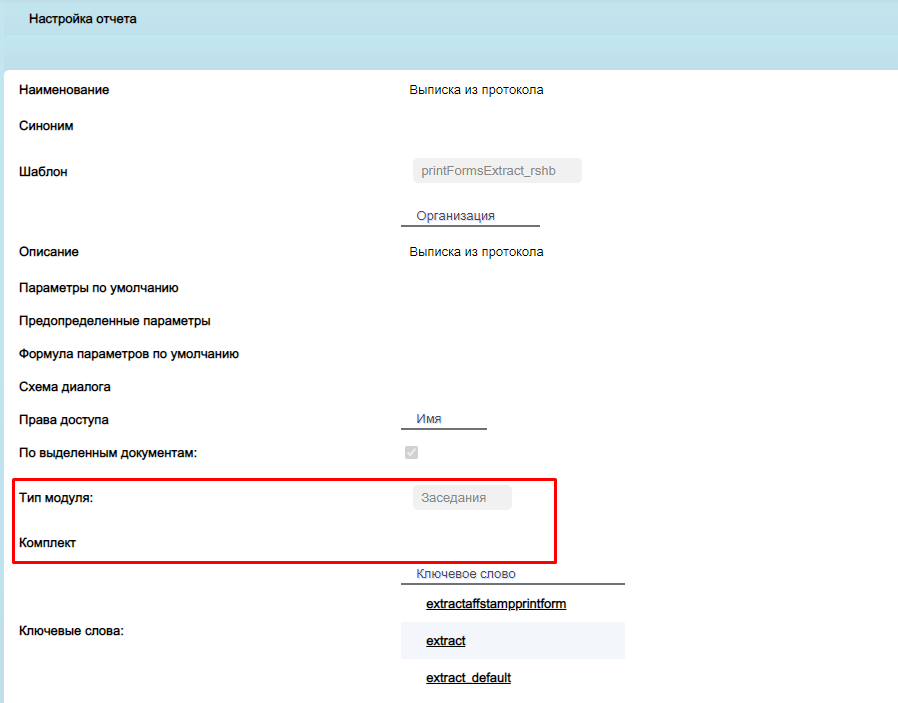Screen dimensions: 898x703
Task: Click the 'Выписка из протокола' description value
Action: pyautogui.click(x=476, y=252)
